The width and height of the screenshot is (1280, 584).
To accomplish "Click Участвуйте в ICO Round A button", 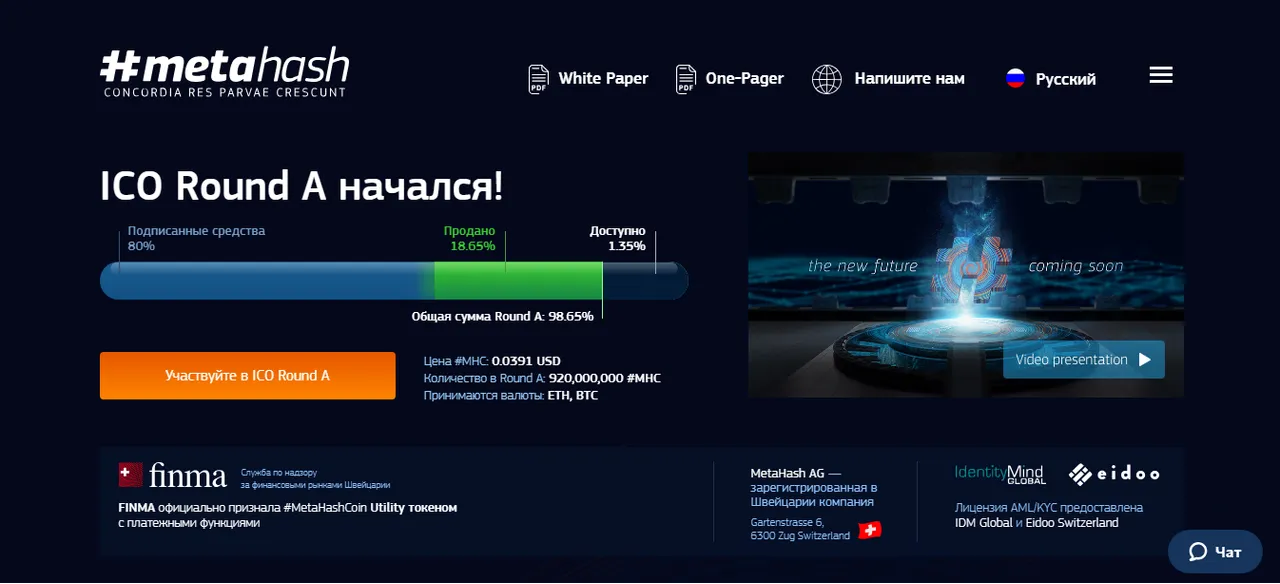I will click(x=248, y=376).
